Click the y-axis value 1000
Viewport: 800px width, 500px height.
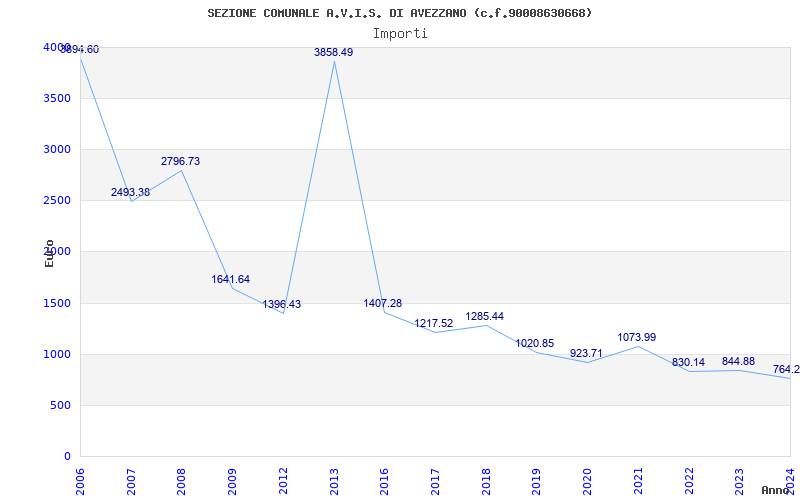pyautogui.click(x=57, y=355)
